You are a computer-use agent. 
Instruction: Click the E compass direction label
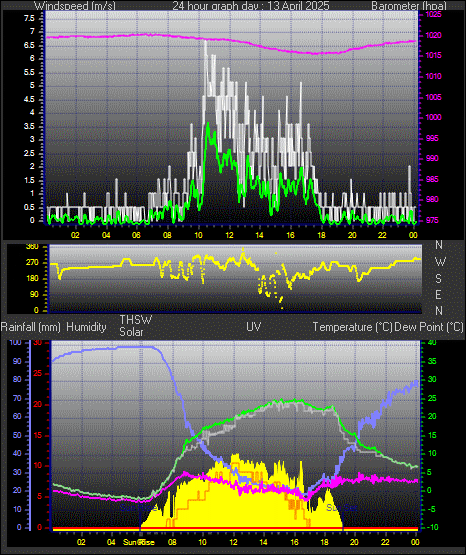click(x=438, y=294)
